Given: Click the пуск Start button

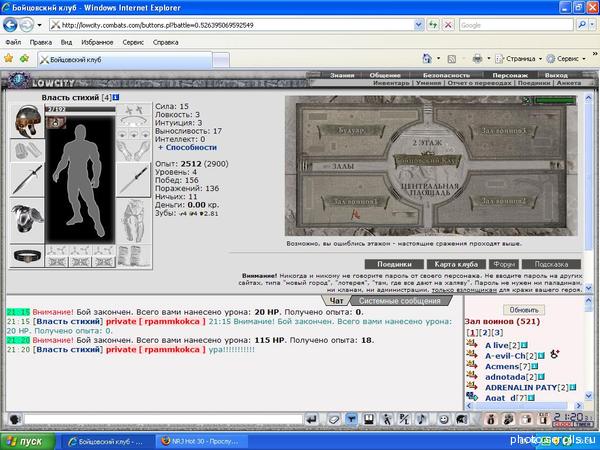Looking at the screenshot, I should click(28, 442).
